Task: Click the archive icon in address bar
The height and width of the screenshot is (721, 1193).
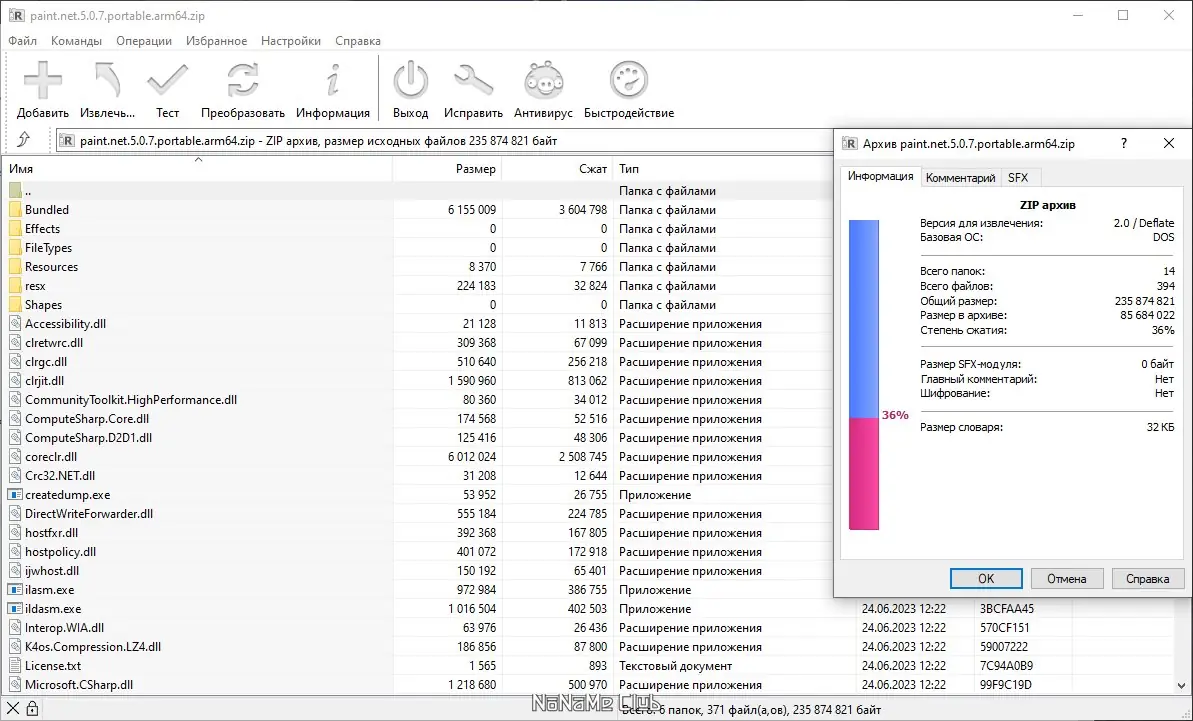Action: [67, 141]
